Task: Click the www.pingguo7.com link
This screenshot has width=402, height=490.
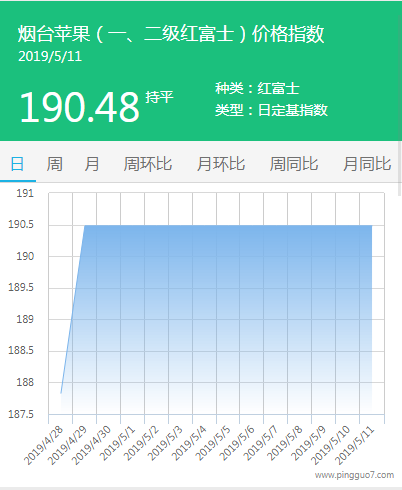Action: click(354, 475)
